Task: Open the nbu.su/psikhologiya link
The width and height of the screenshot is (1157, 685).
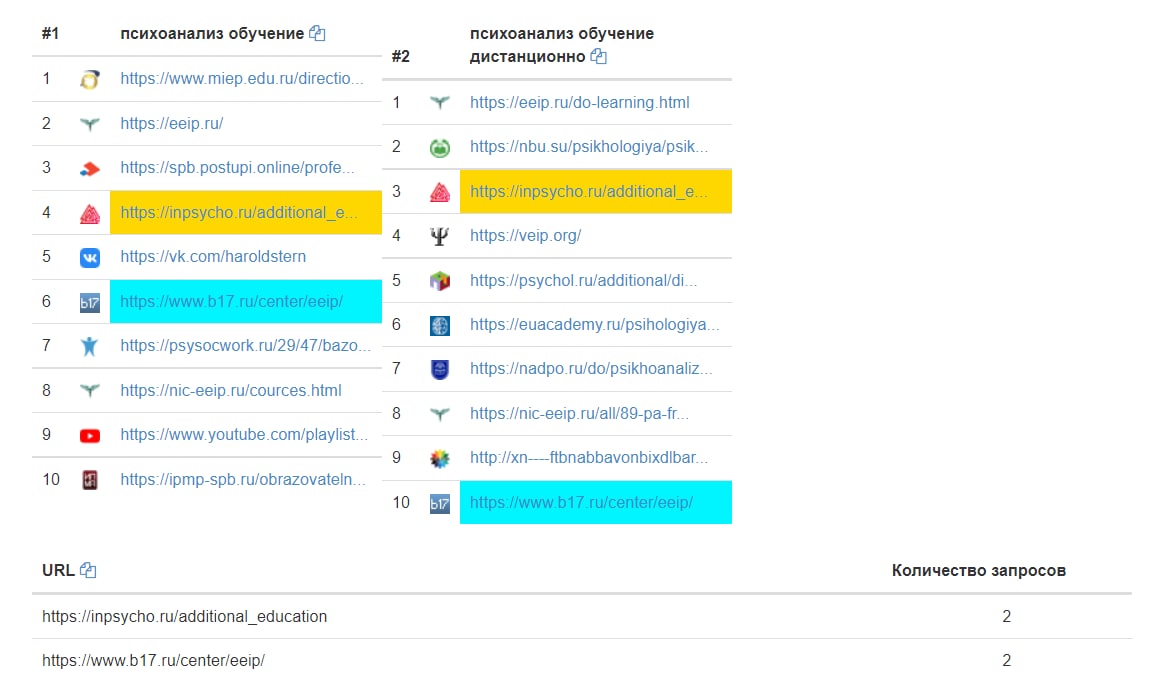Action: pyautogui.click(x=588, y=147)
